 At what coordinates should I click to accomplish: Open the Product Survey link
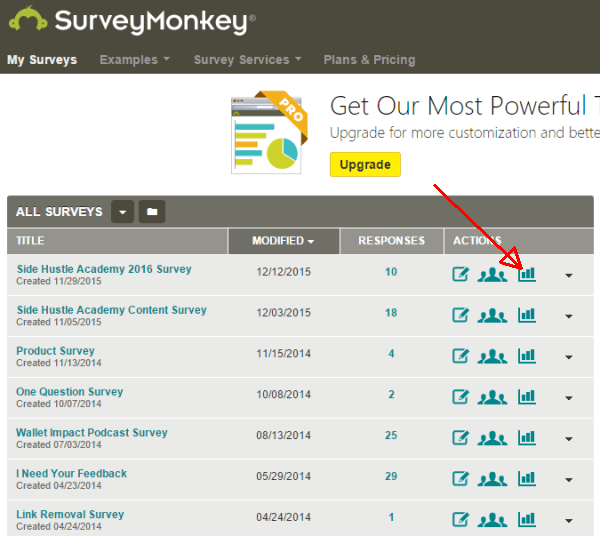[x=55, y=351]
